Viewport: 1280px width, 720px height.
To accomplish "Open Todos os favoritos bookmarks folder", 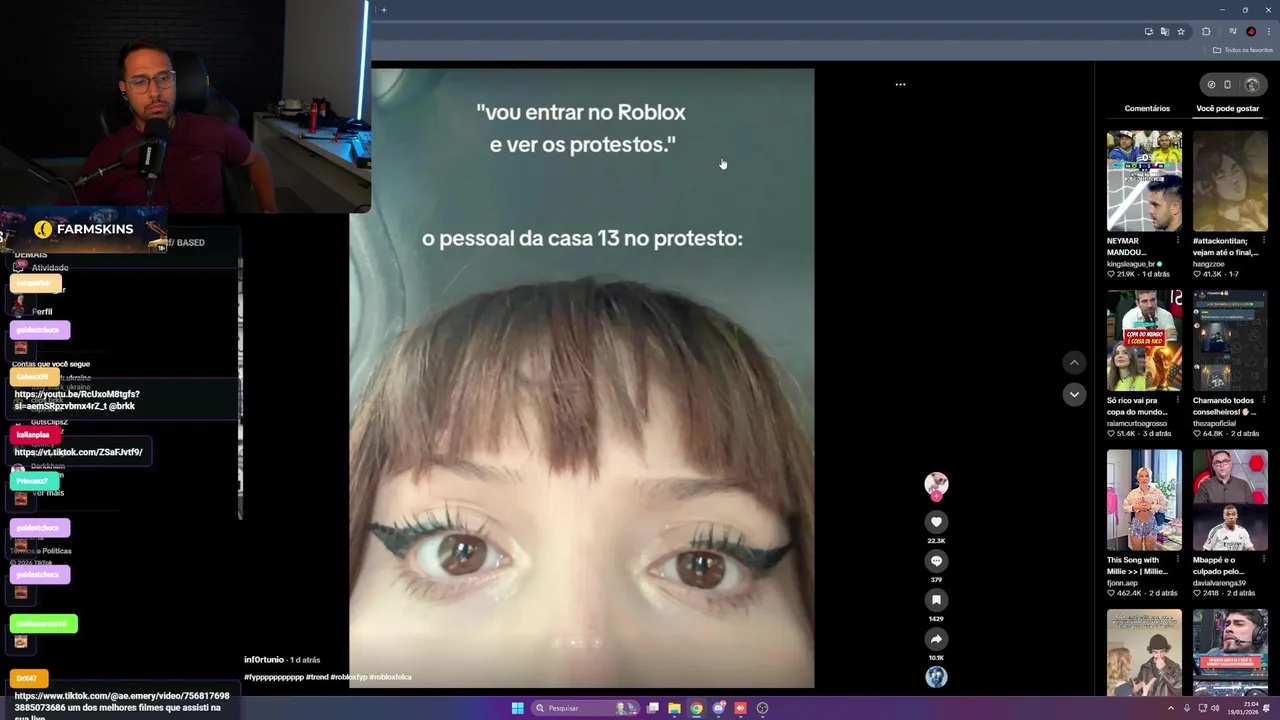I will coord(1243,50).
